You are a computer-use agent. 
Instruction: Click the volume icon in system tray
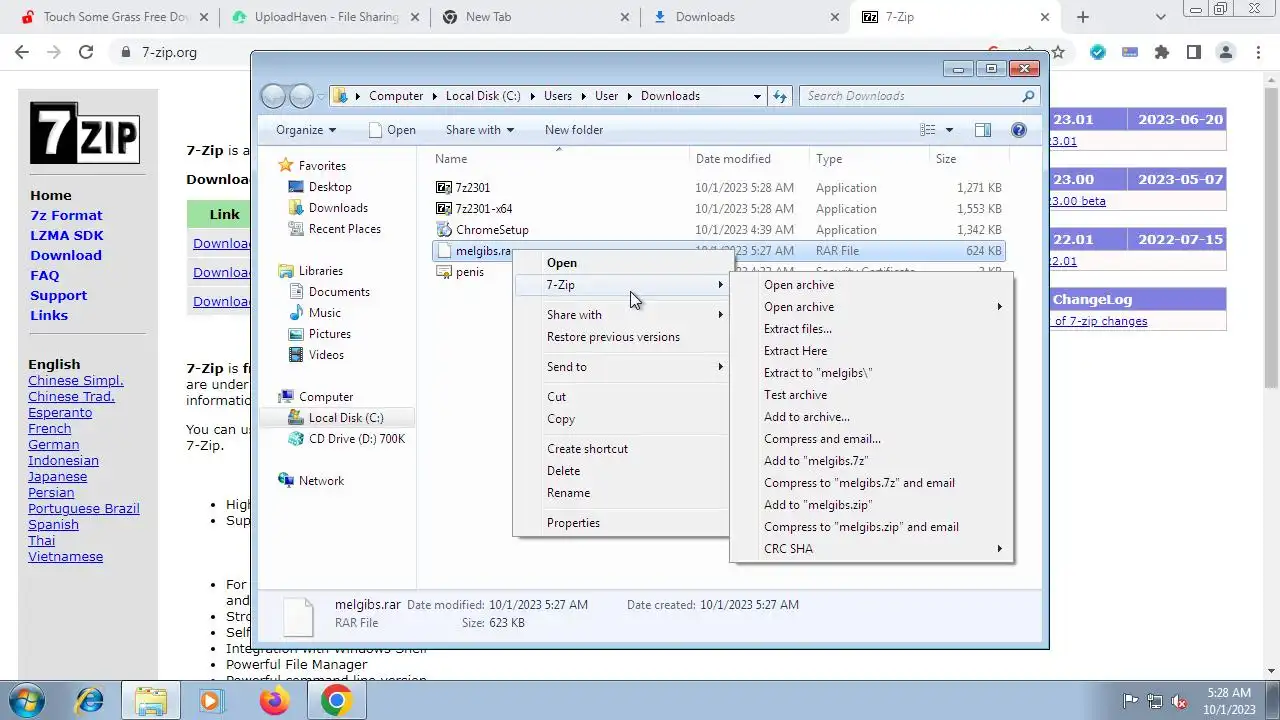point(1179,701)
